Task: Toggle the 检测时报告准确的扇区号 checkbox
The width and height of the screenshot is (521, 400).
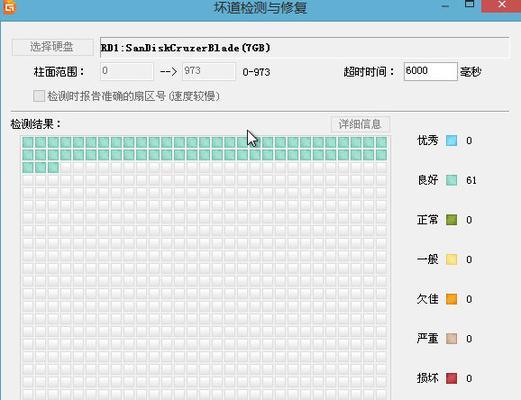Action: click(x=39, y=96)
